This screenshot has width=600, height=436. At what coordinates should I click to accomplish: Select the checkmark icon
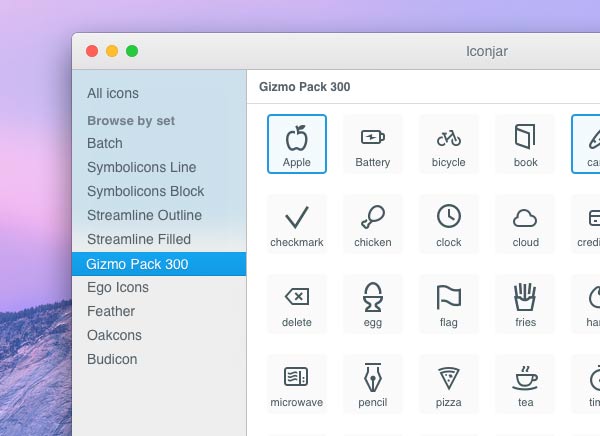[297, 224]
